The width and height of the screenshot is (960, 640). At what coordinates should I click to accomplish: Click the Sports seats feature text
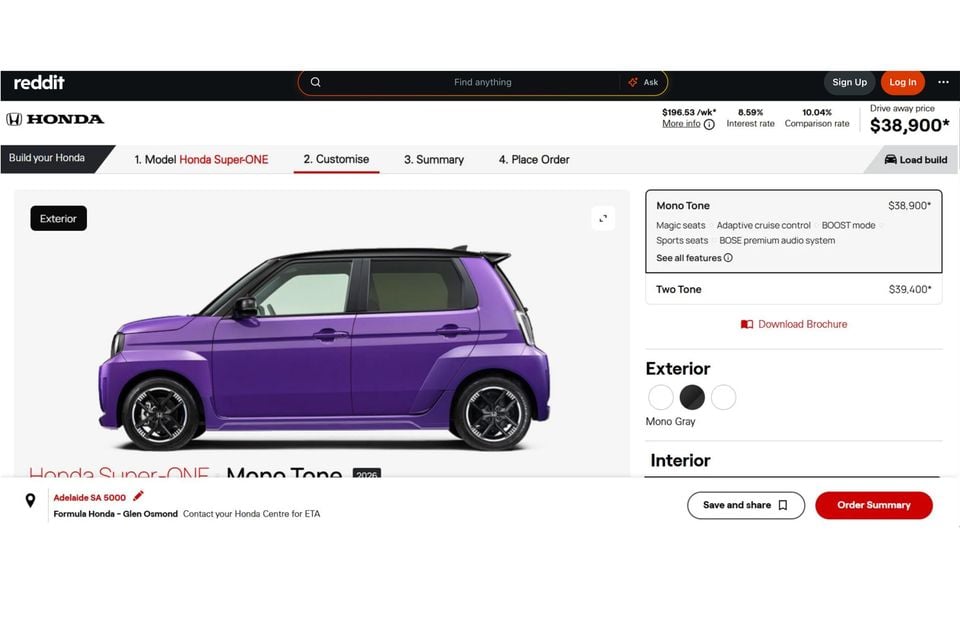tap(682, 241)
